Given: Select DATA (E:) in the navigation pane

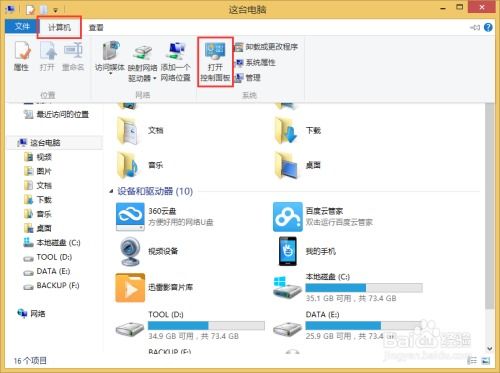Looking at the screenshot, I should pyautogui.click(x=47, y=271).
